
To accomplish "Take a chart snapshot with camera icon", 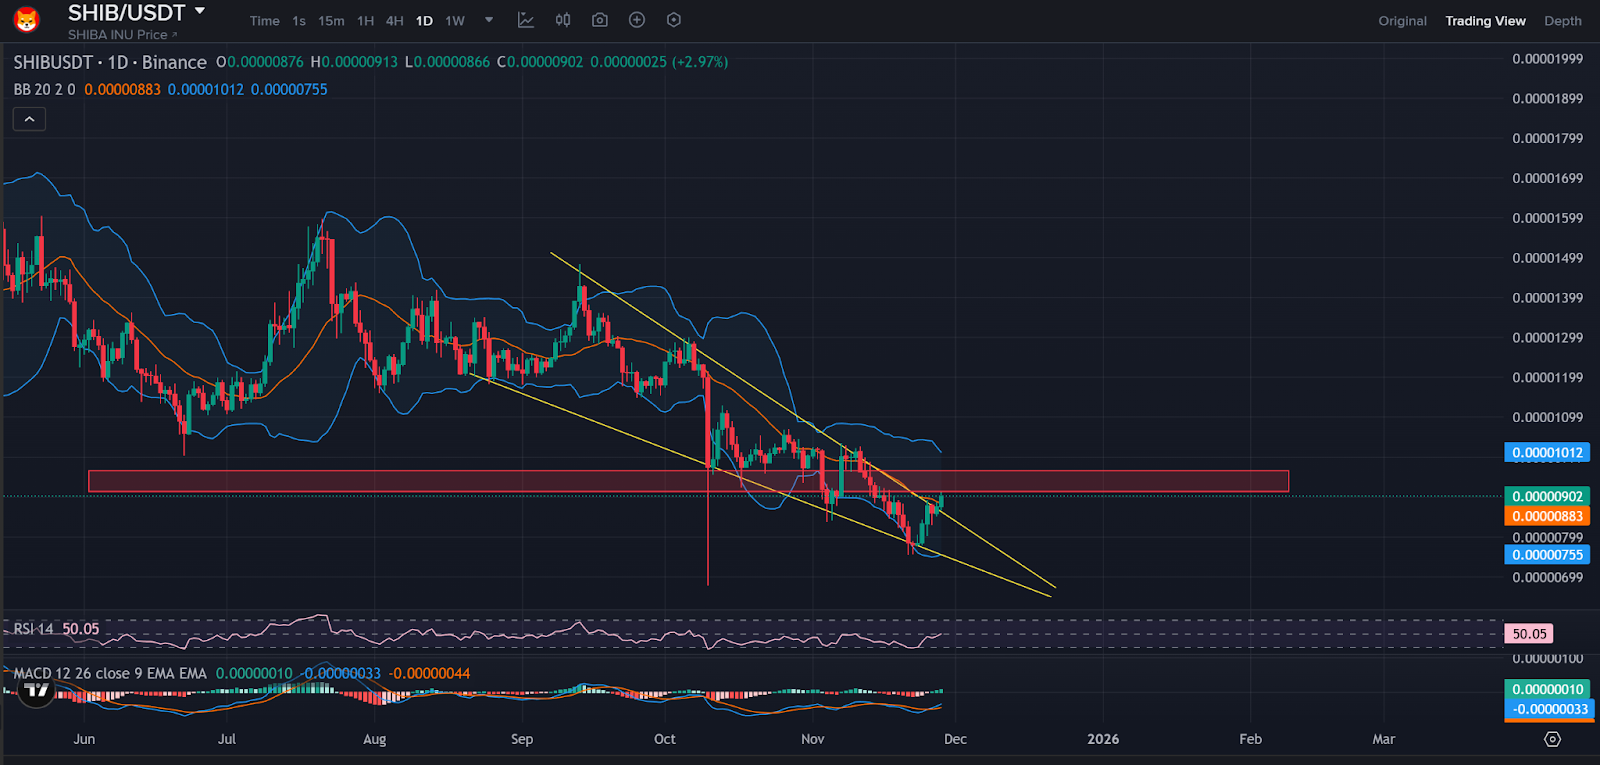I will click(600, 20).
